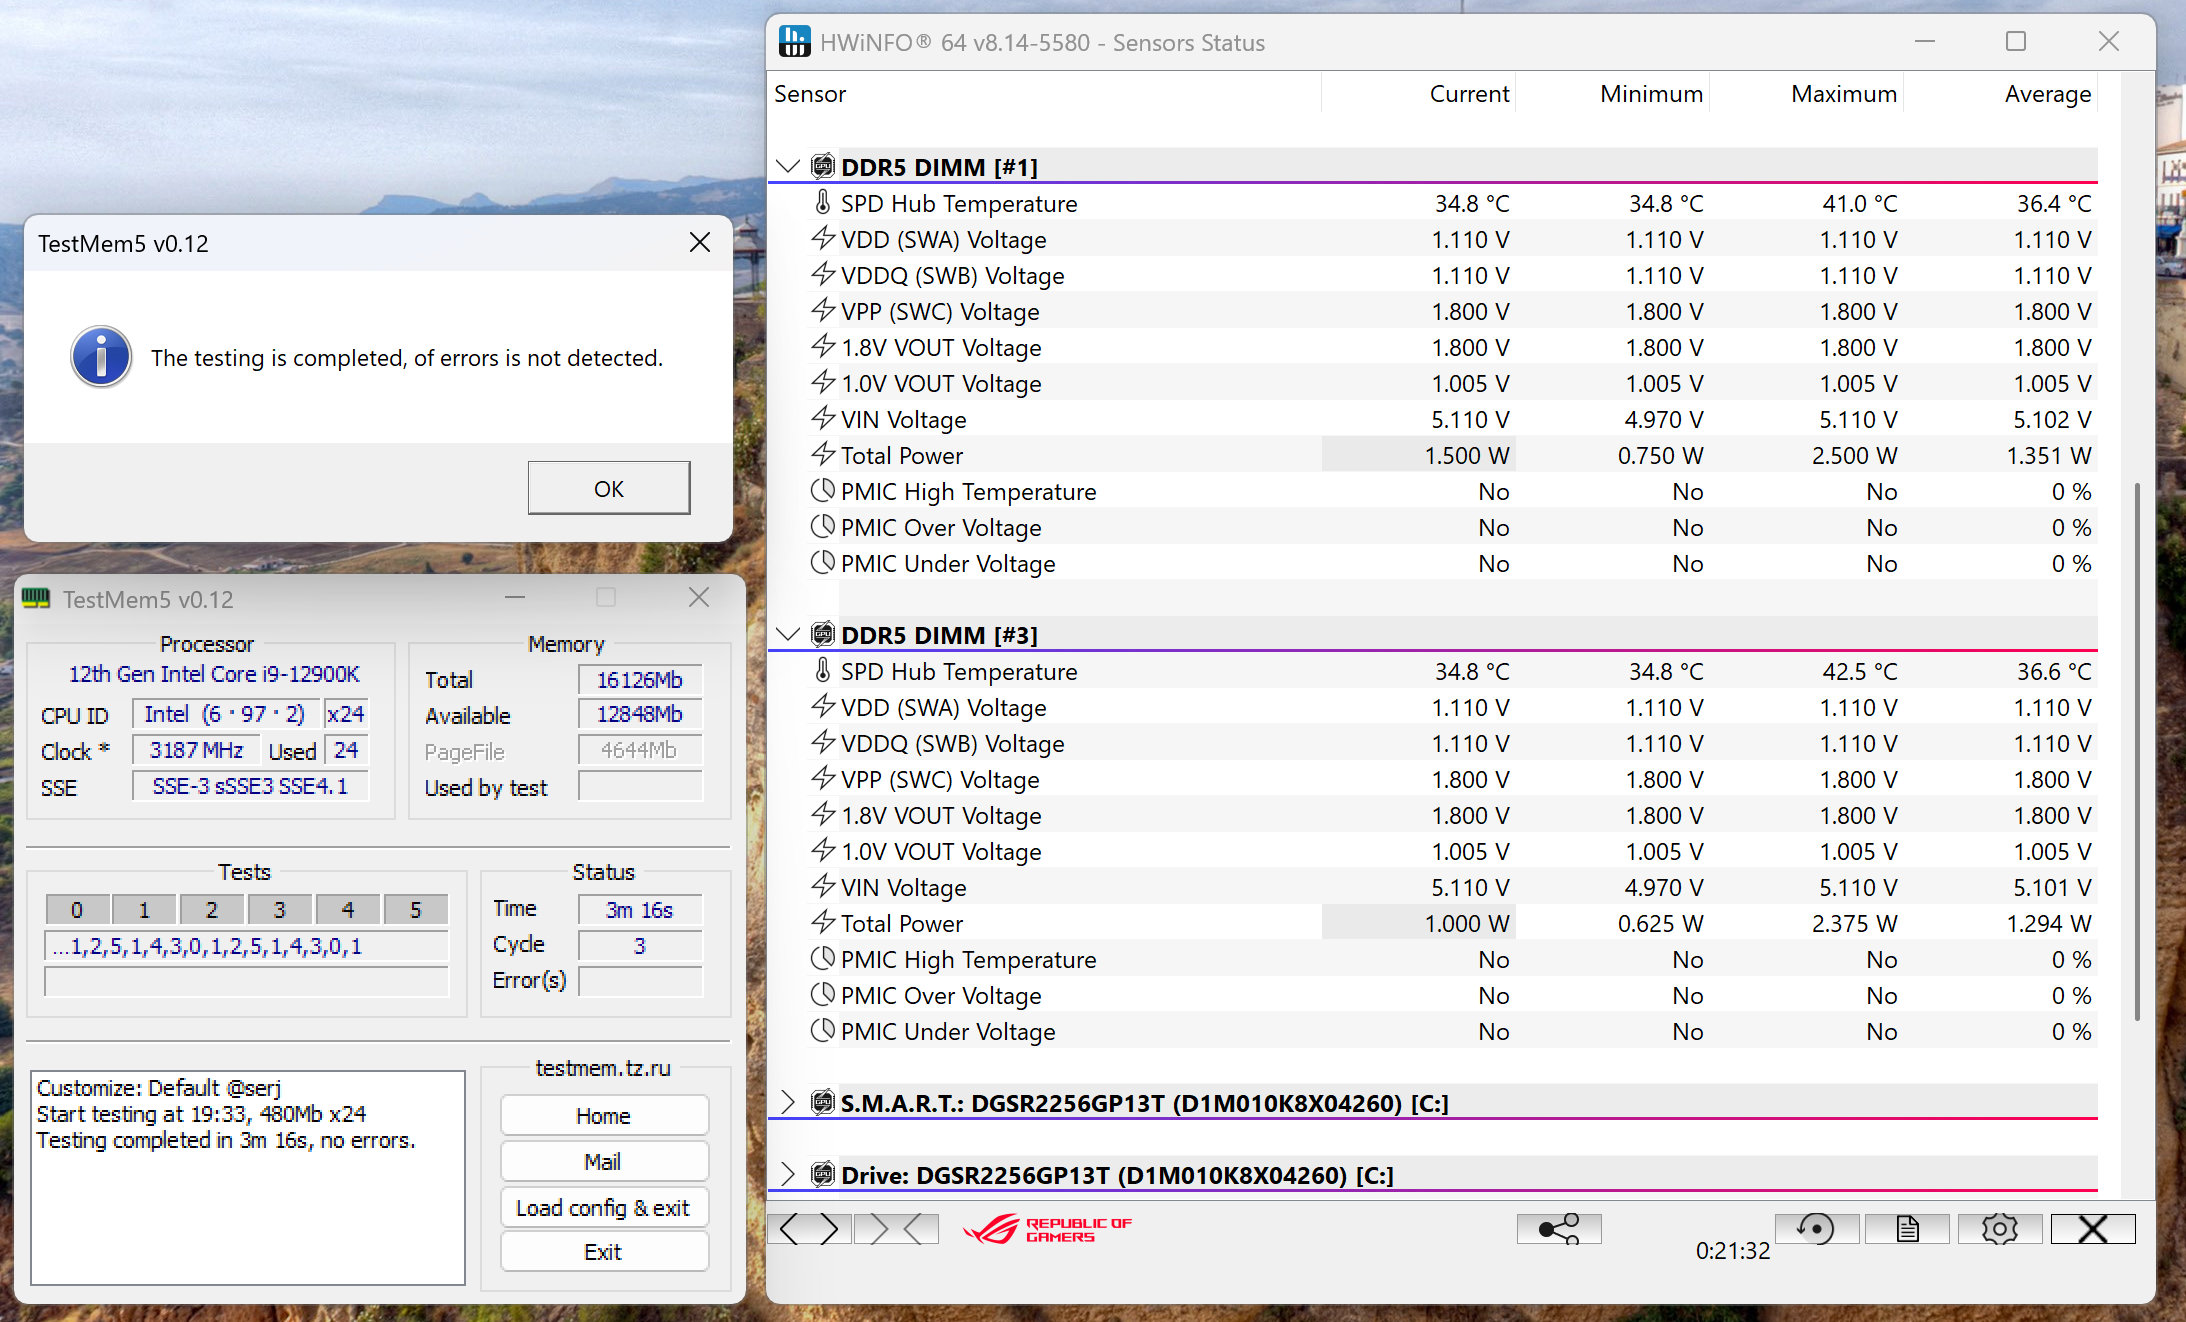2186x1322 pixels.
Task: Click Load config & exit button
Action: click(603, 1207)
